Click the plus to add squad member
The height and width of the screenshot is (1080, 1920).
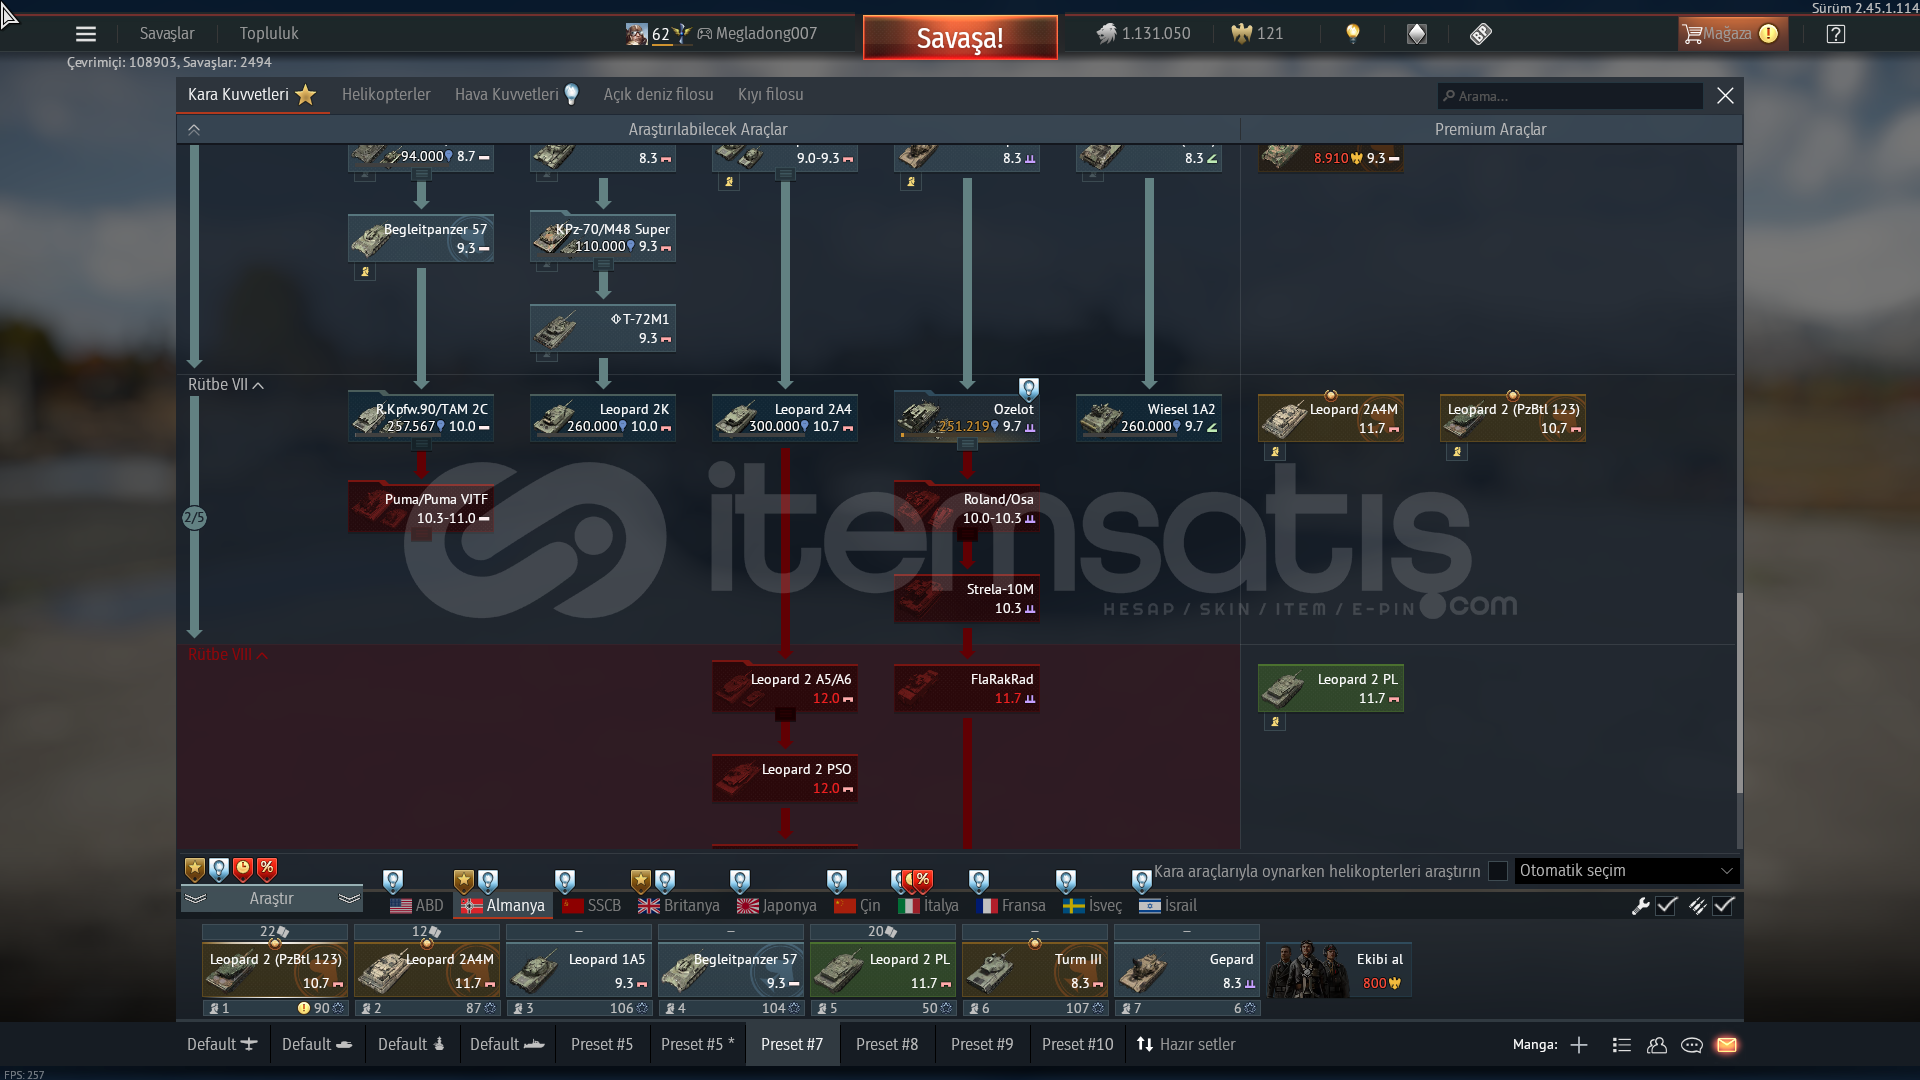pyautogui.click(x=1579, y=1045)
